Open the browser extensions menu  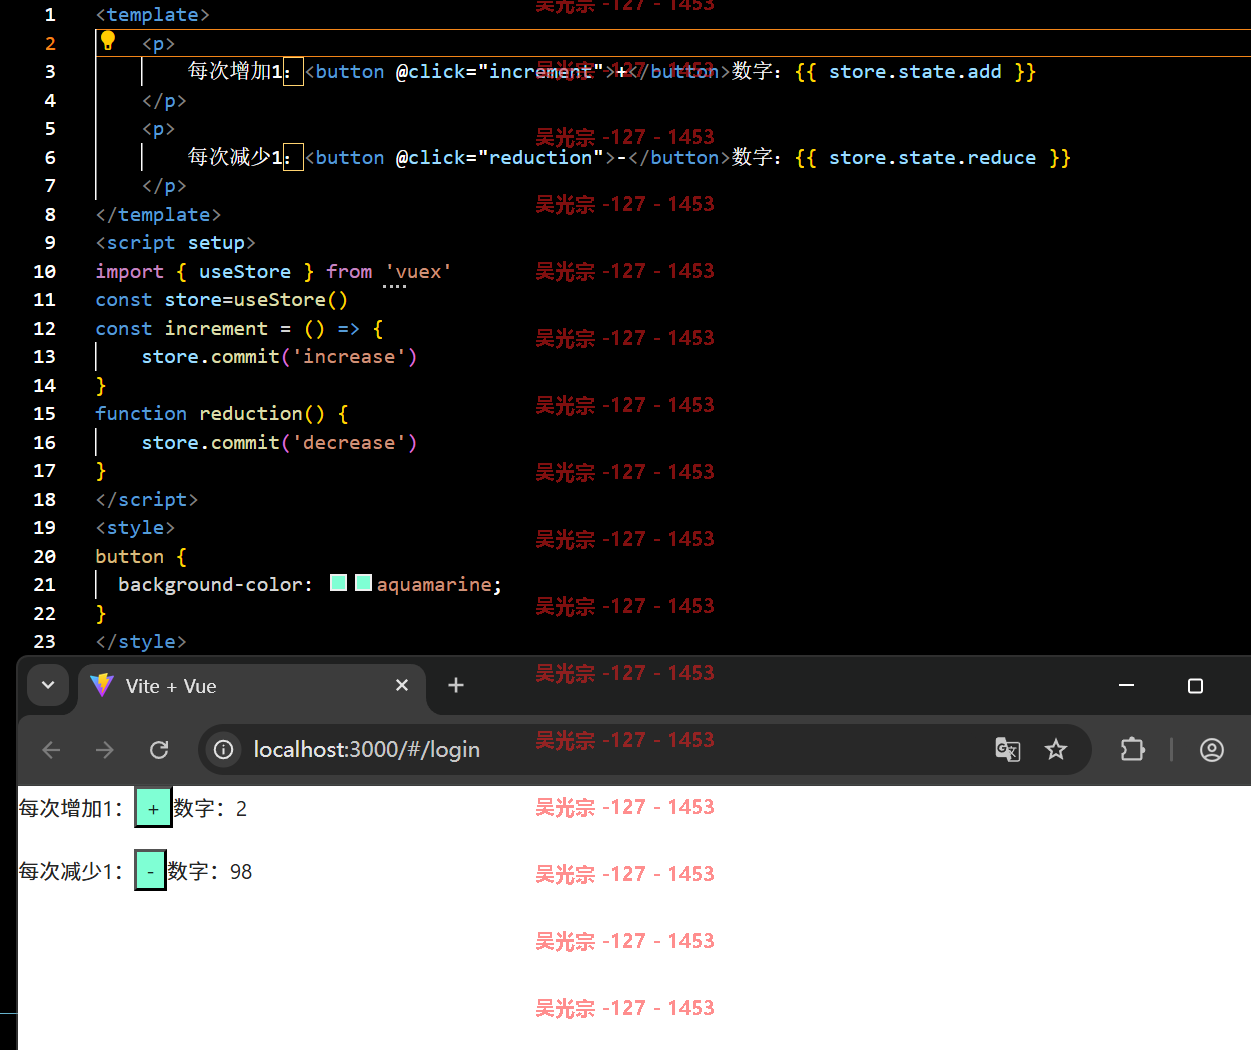[x=1132, y=749]
